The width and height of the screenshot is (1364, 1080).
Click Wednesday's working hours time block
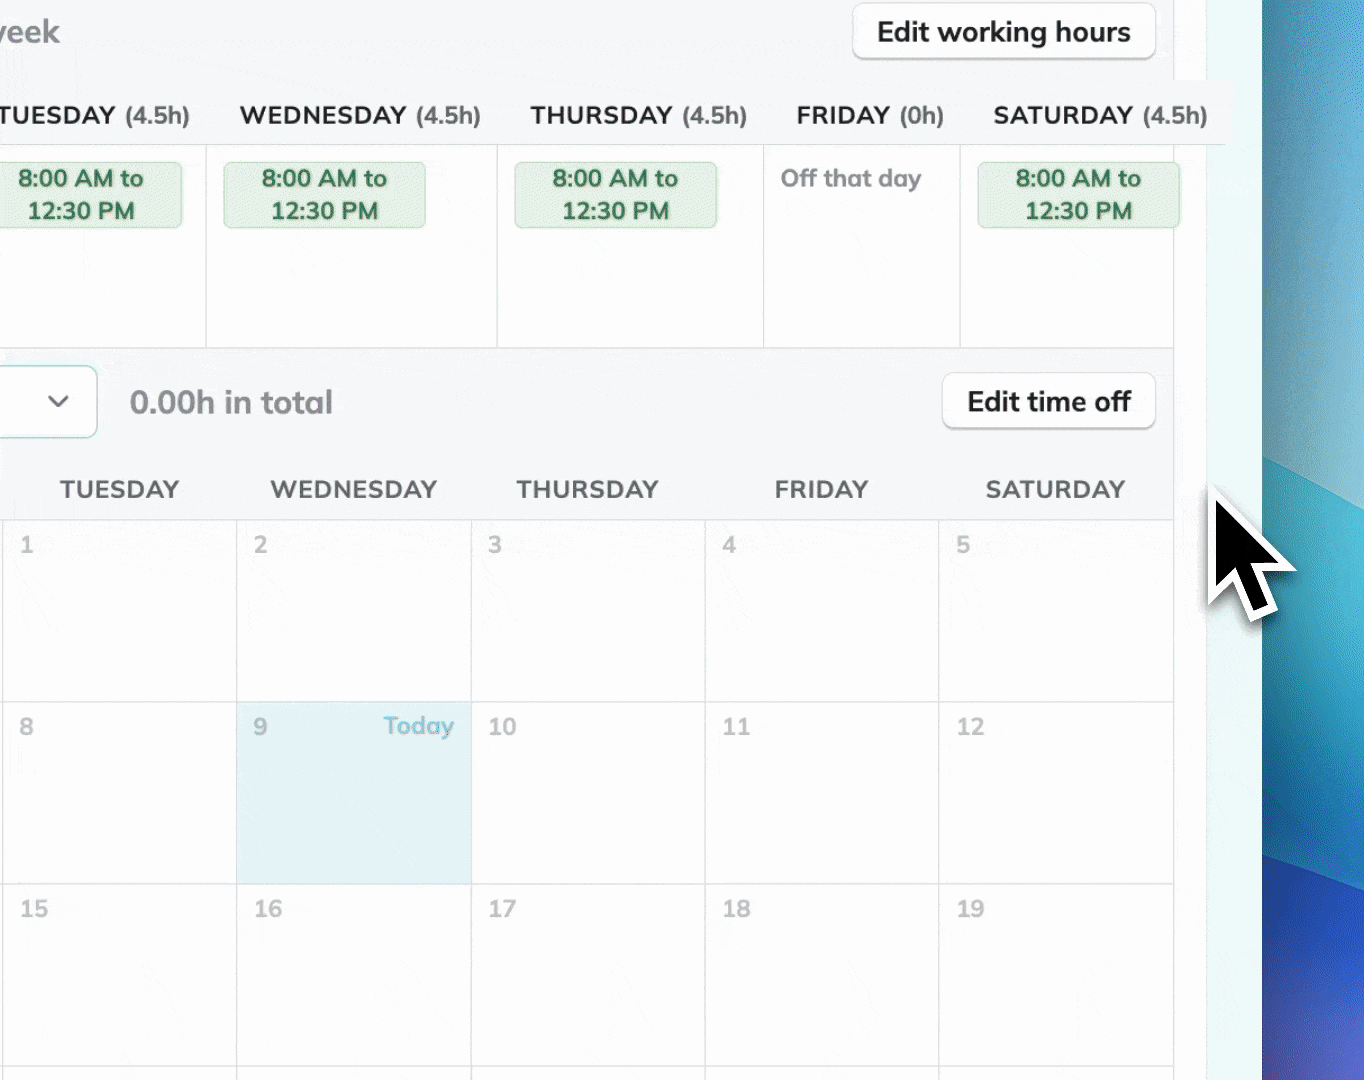click(x=324, y=195)
